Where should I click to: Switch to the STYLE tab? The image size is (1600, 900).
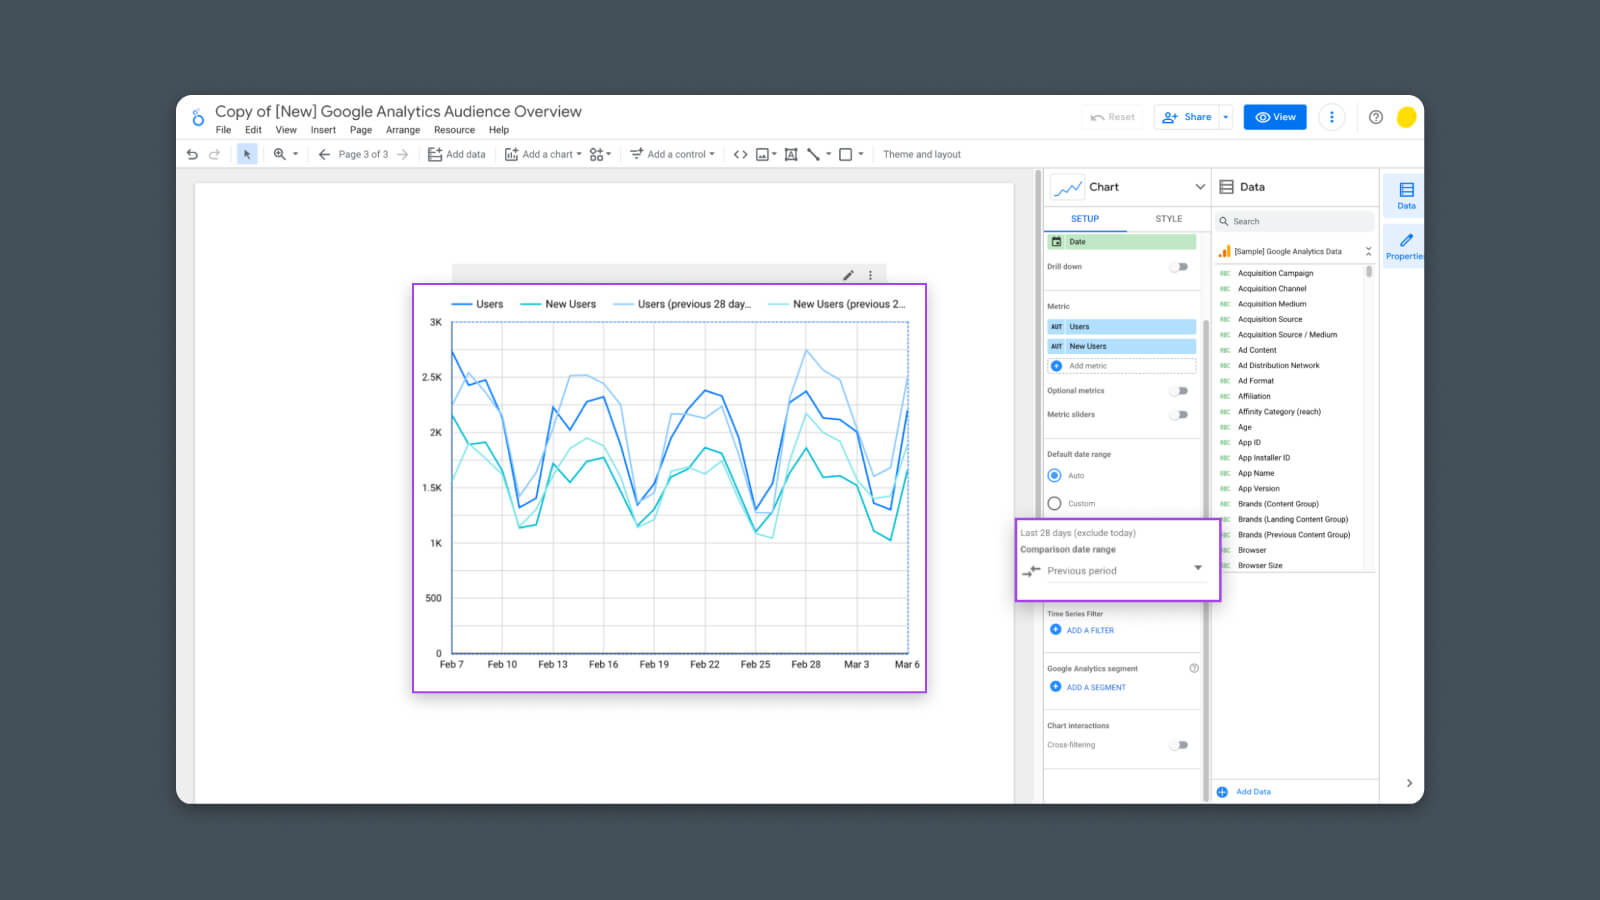tap(1168, 219)
